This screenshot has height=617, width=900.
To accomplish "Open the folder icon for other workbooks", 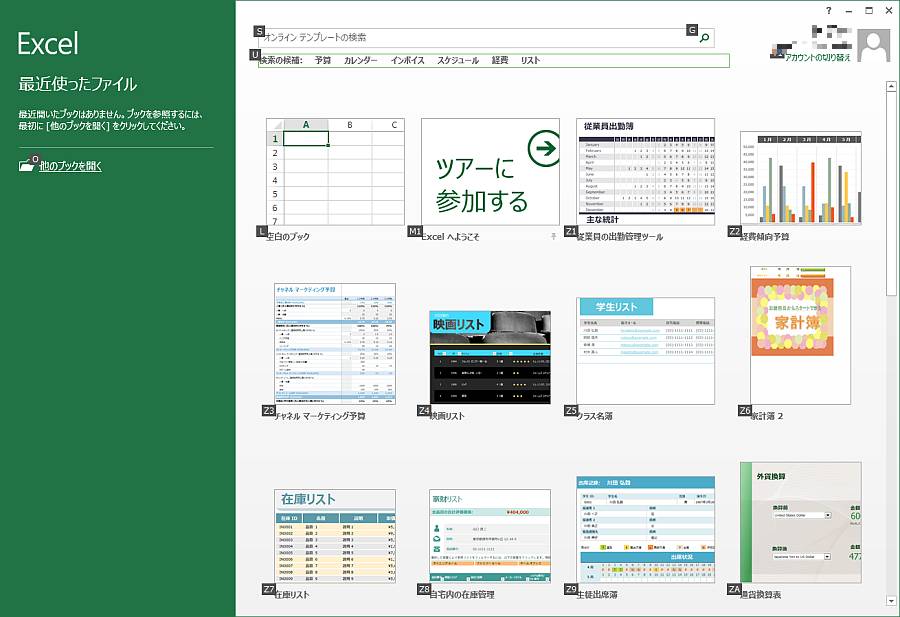I will pyautogui.click(x=26, y=165).
